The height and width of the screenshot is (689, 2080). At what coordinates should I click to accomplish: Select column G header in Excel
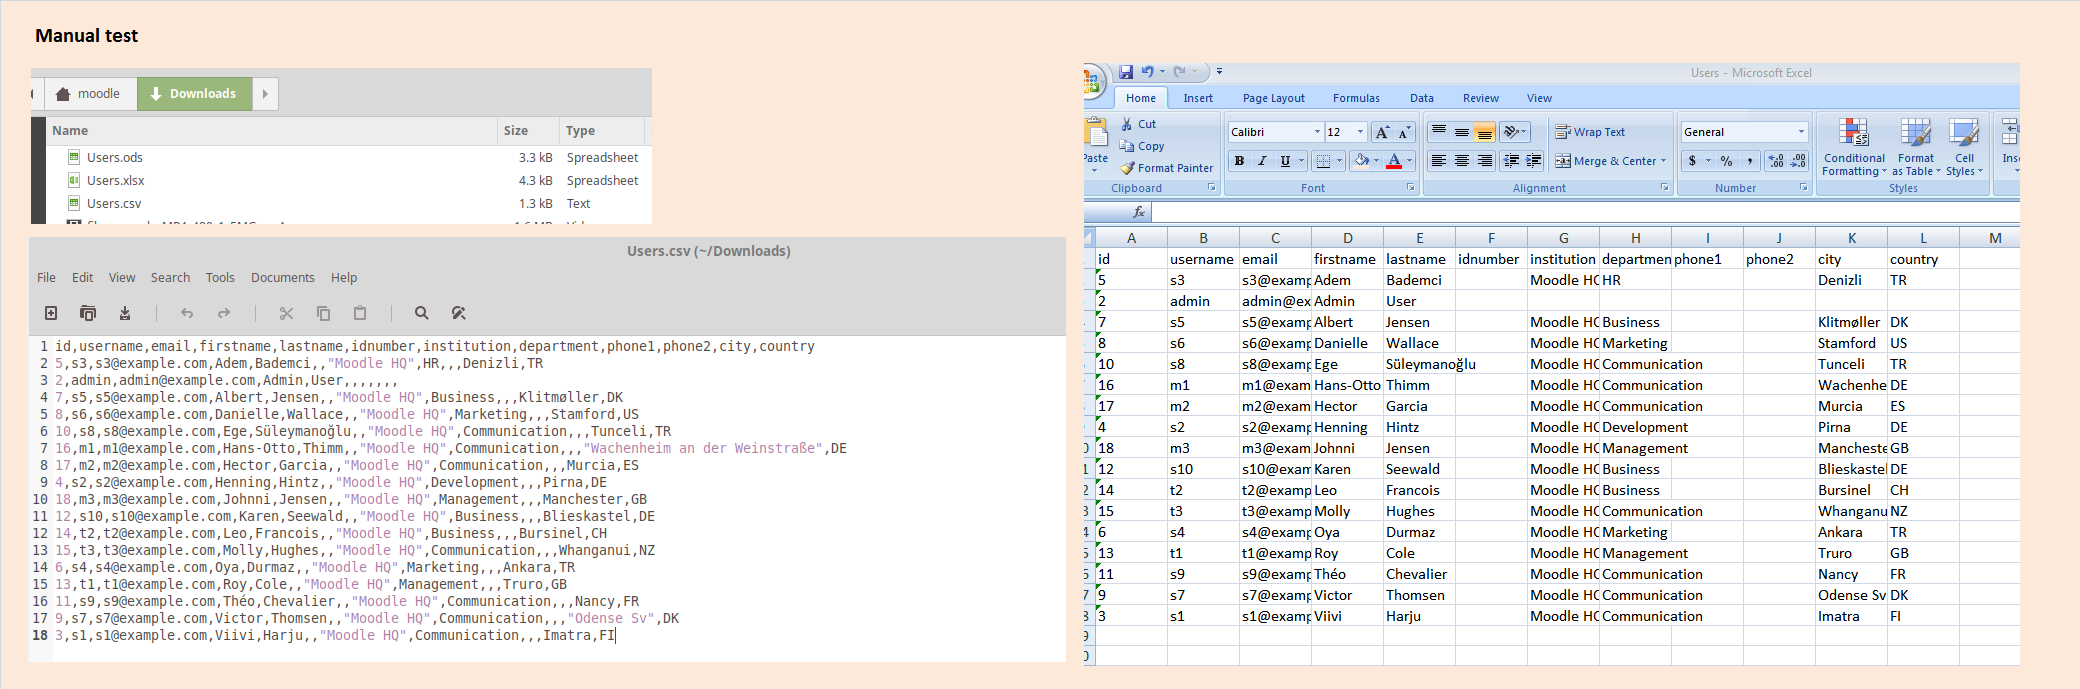click(1563, 238)
